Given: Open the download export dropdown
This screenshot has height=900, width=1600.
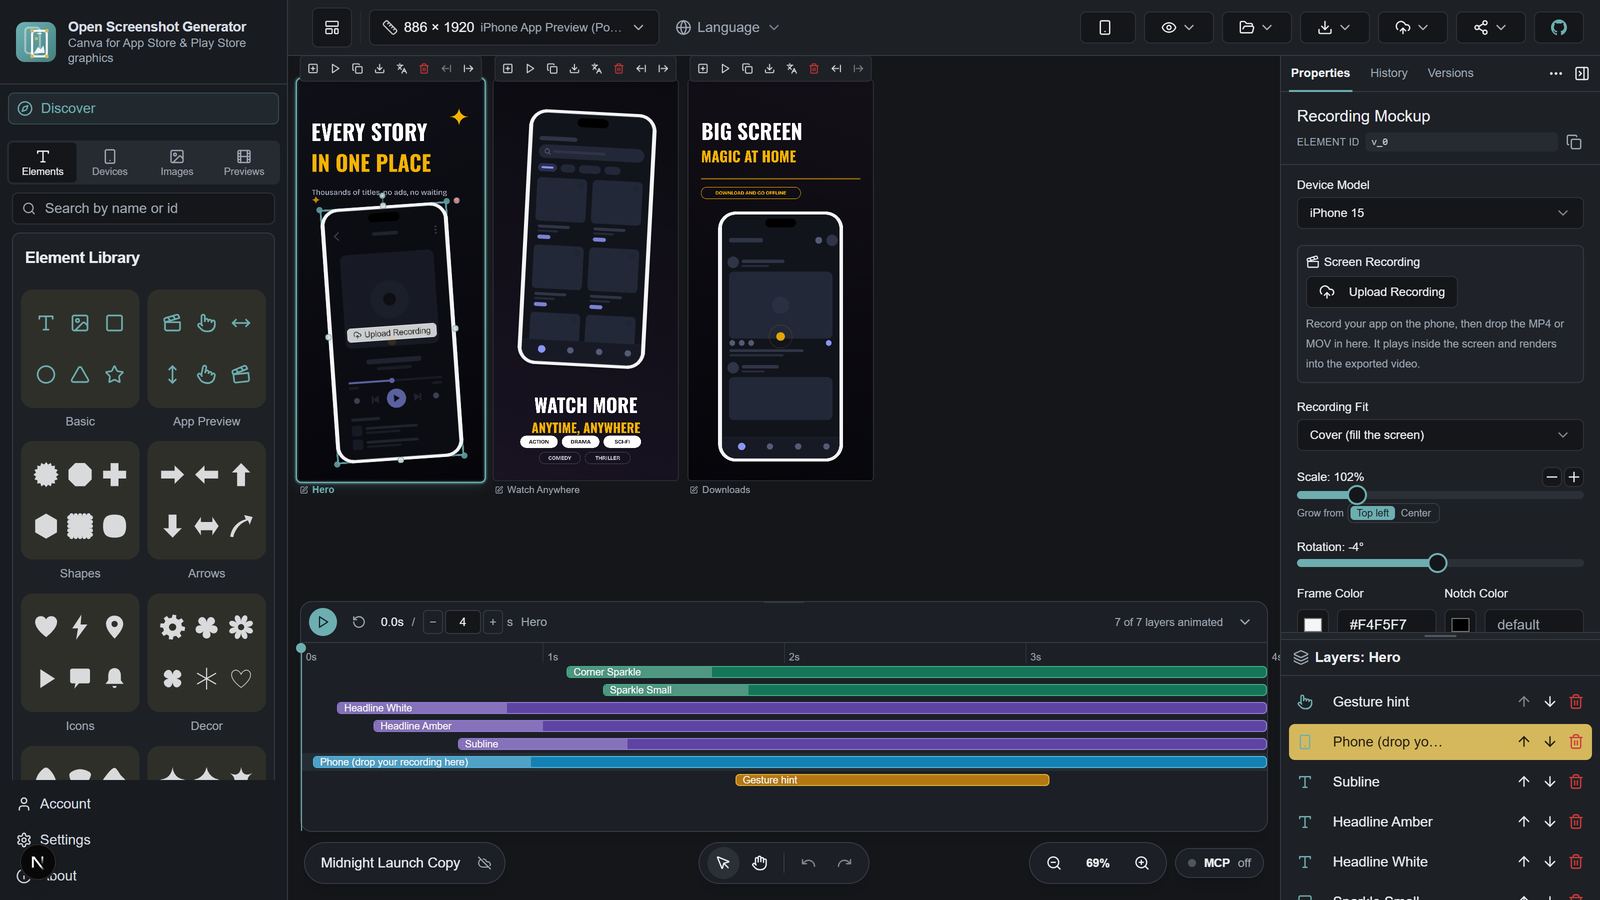Looking at the screenshot, I should 1334,27.
